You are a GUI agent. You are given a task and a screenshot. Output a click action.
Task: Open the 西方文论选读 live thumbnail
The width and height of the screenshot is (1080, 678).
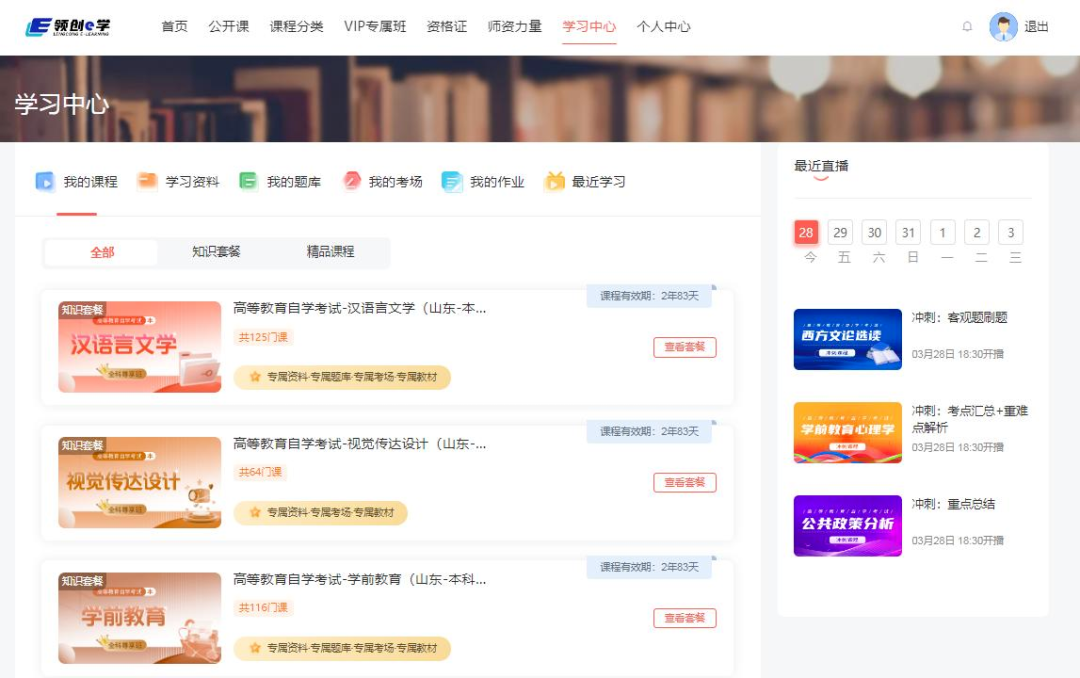[847, 337]
